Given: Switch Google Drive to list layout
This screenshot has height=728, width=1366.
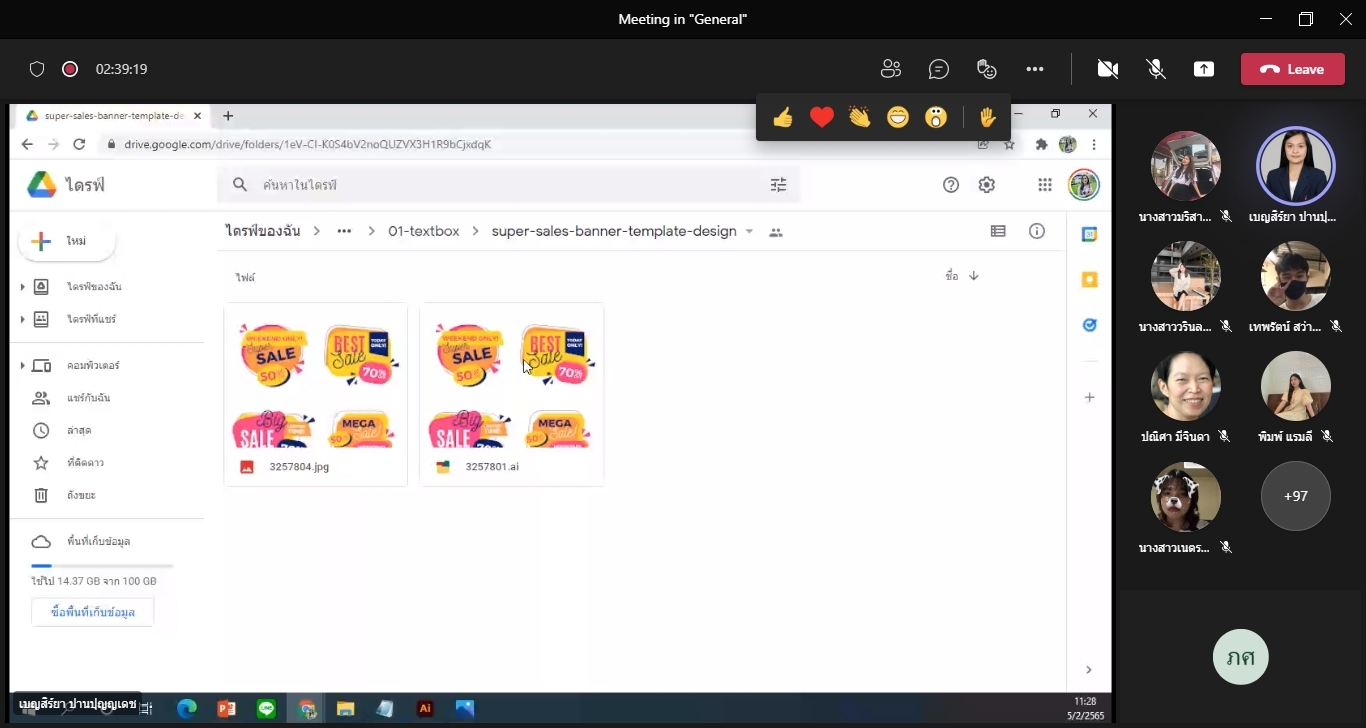Looking at the screenshot, I should (998, 231).
